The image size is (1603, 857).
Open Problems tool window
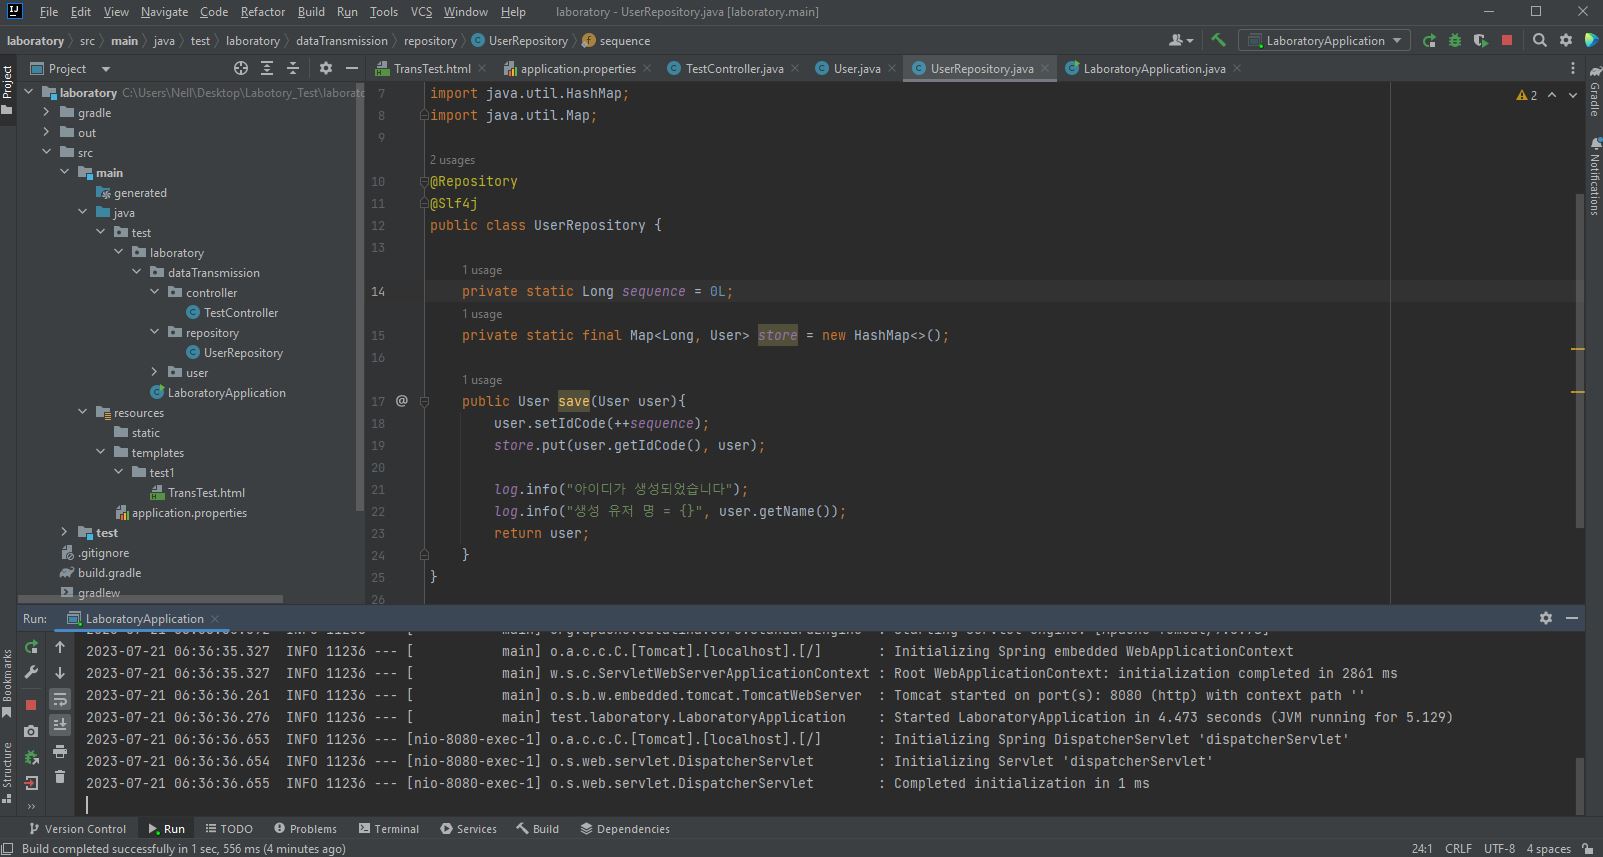tap(305, 829)
